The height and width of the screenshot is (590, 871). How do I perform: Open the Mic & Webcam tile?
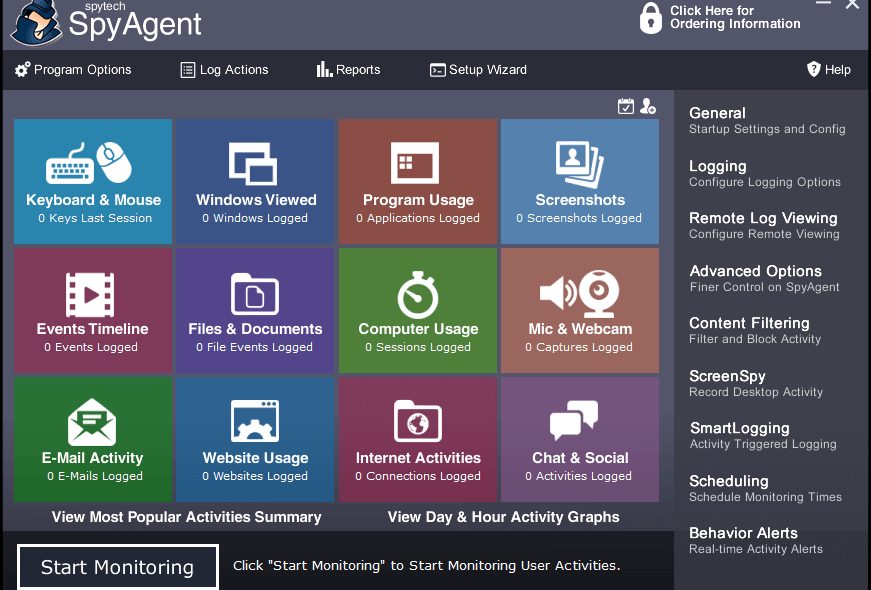click(580, 311)
